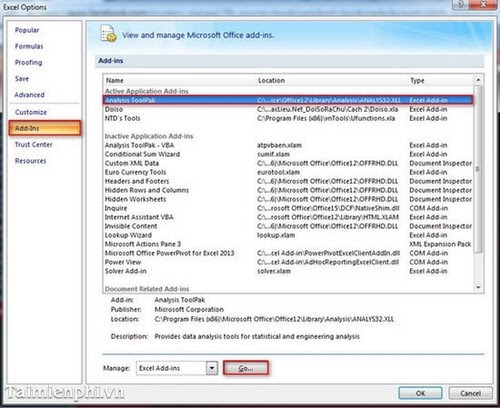Select the NTD's Tools add-in
The image size is (500, 408).
(288, 118)
